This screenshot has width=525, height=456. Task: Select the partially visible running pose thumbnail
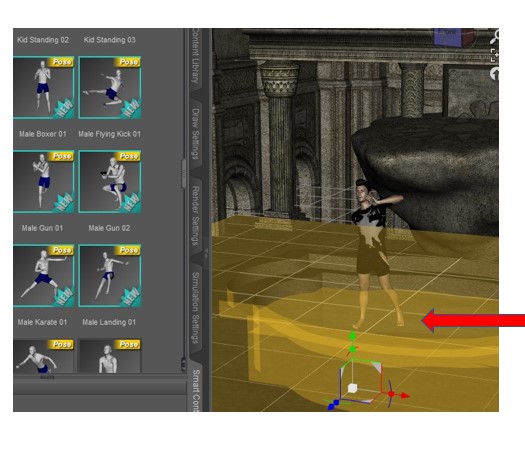point(44,356)
